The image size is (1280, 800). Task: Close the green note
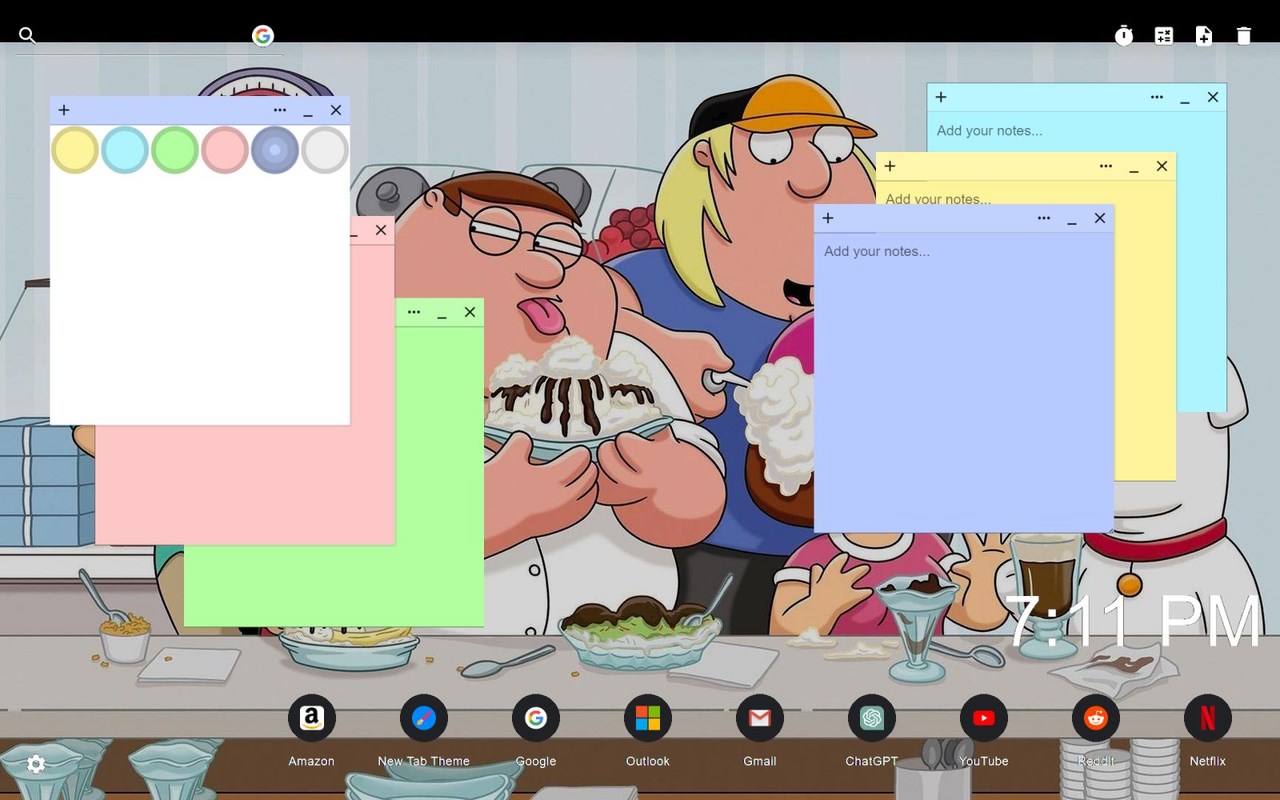tap(470, 312)
